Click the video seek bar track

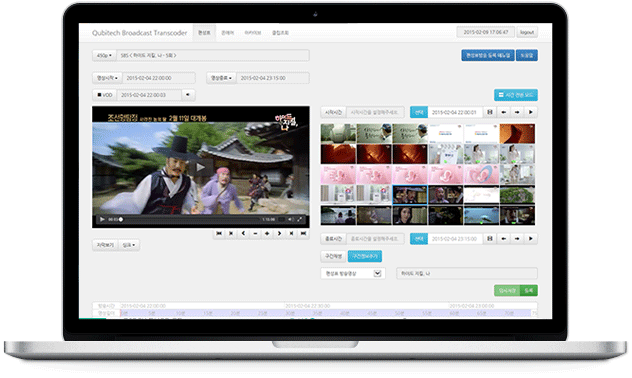189,219
